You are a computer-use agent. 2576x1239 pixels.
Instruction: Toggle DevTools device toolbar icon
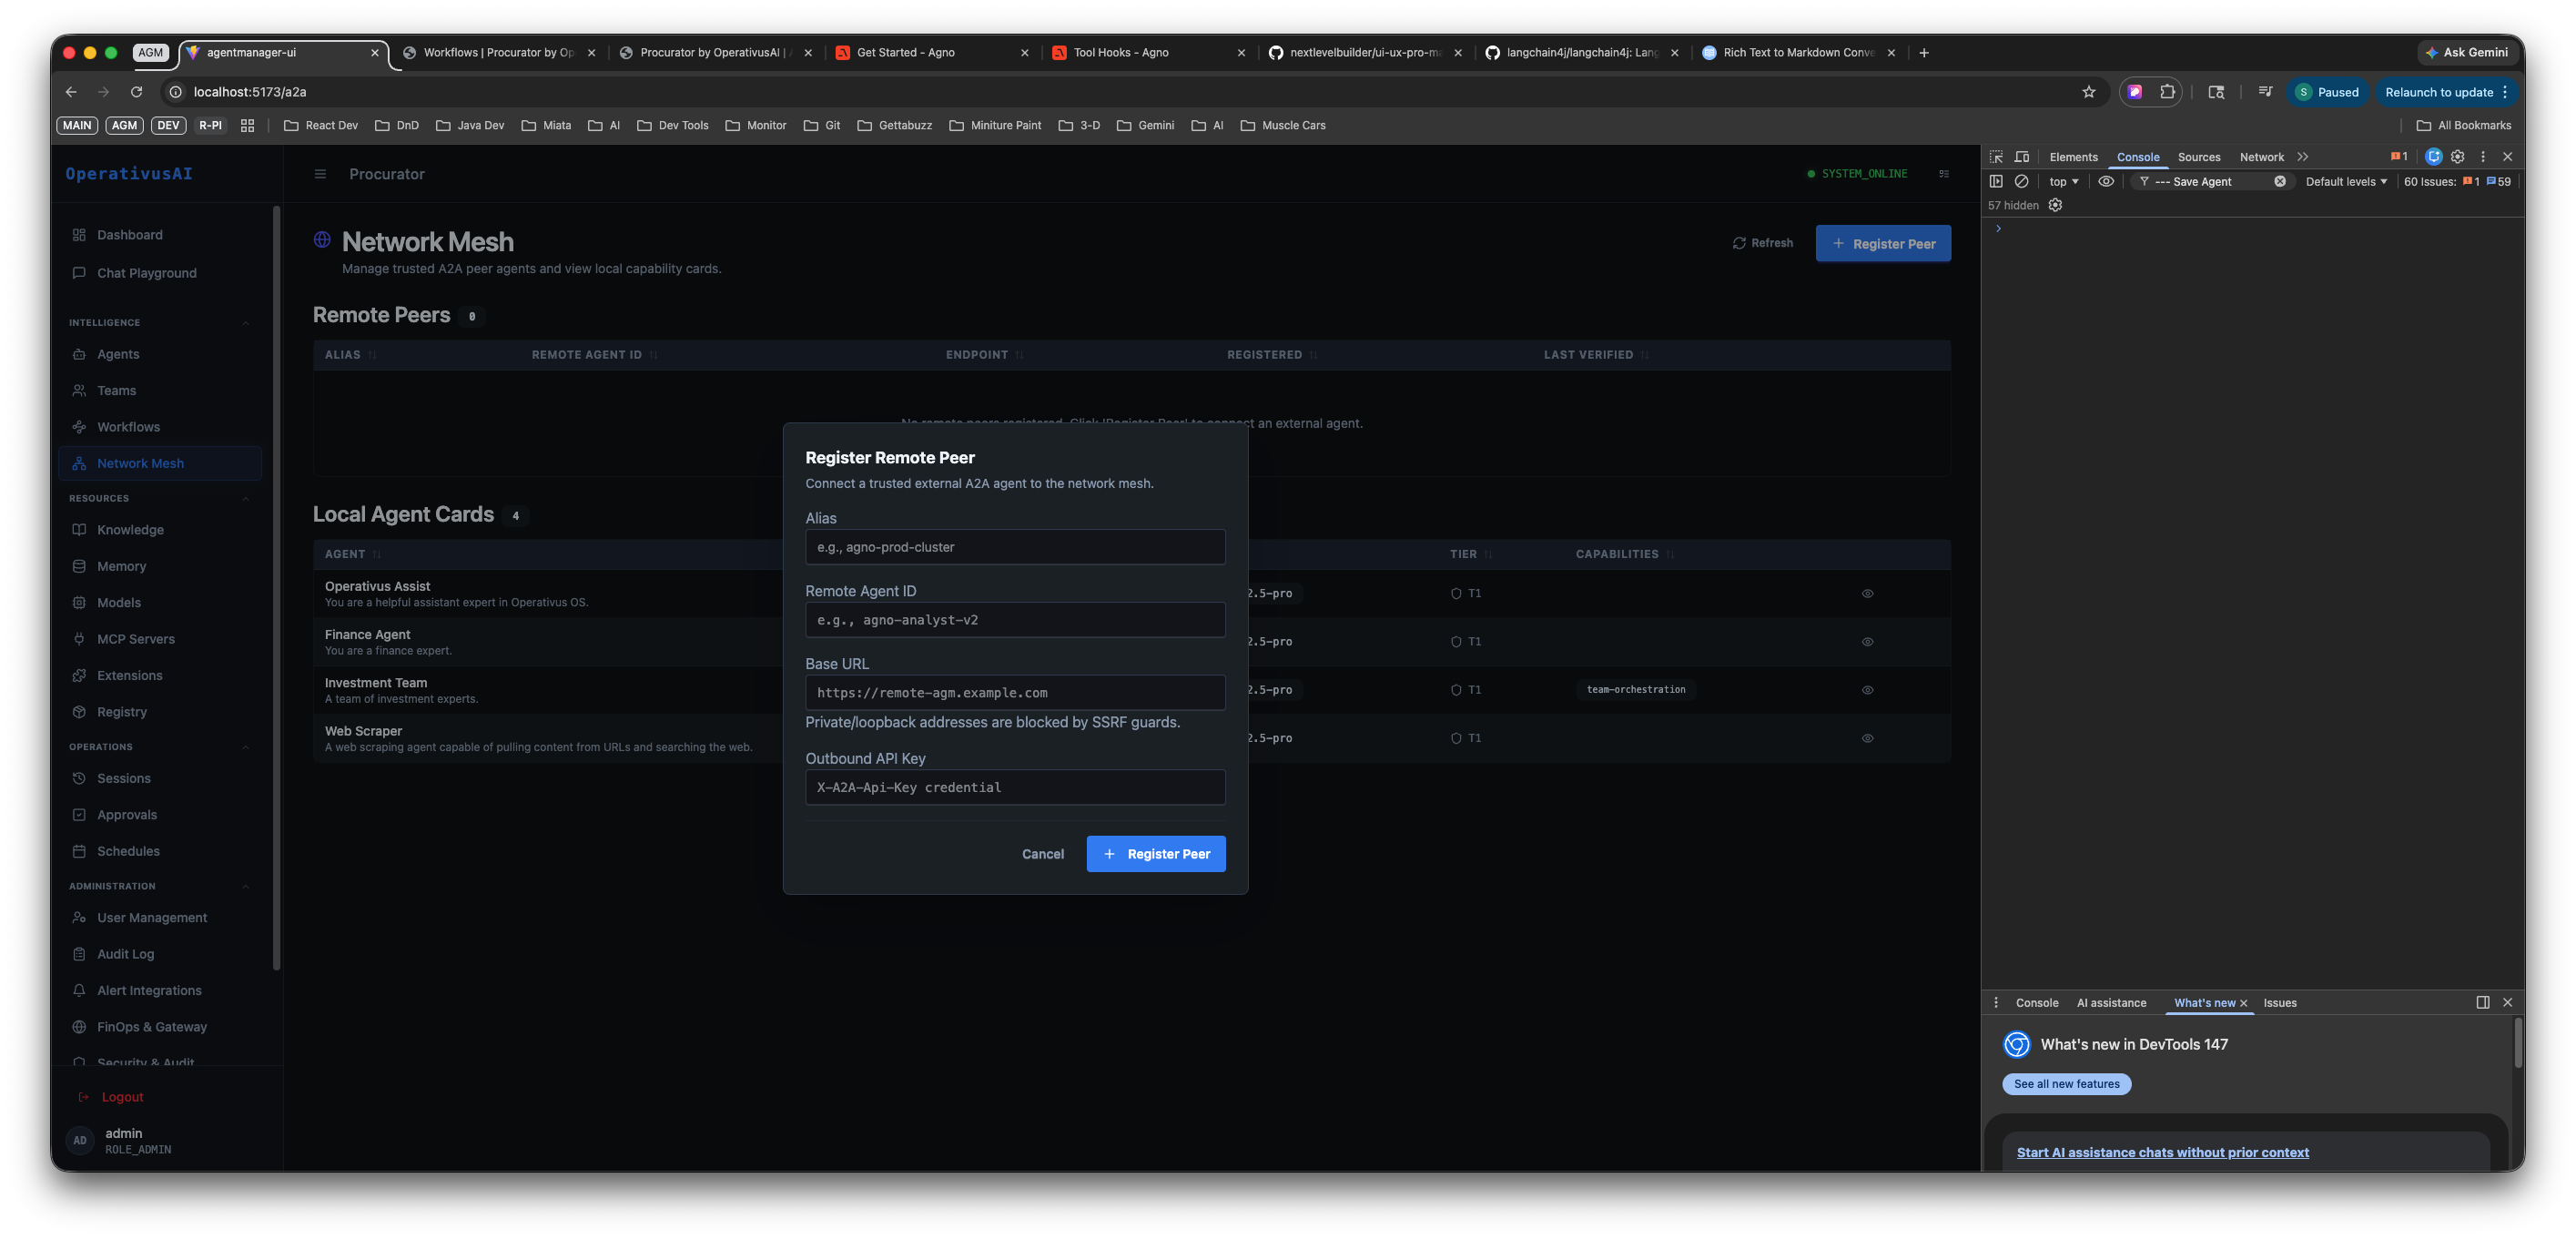click(x=2021, y=157)
